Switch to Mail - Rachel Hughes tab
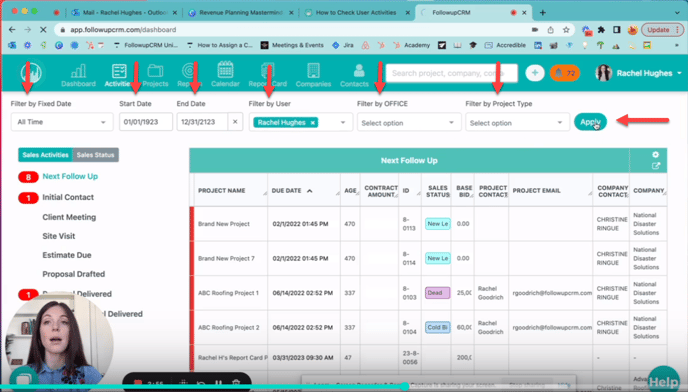The height and width of the screenshot is (392, 688). pyautogui.click(x=125, y=13)
